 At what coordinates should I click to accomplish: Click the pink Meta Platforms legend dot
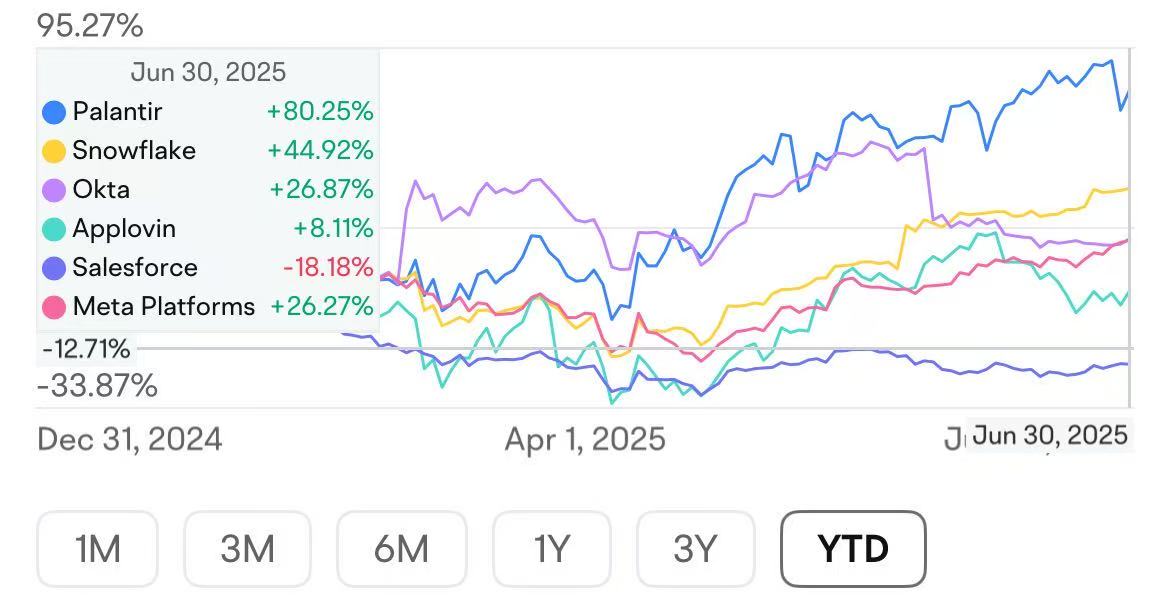pos(54,306)
